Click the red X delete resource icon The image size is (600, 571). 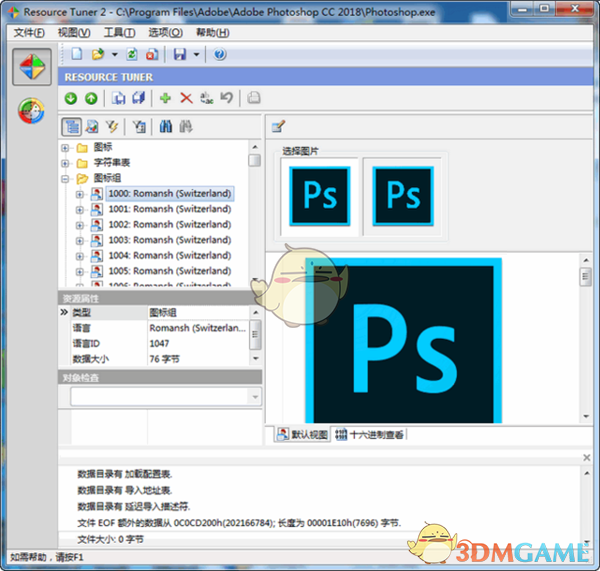tap(185, 98)
